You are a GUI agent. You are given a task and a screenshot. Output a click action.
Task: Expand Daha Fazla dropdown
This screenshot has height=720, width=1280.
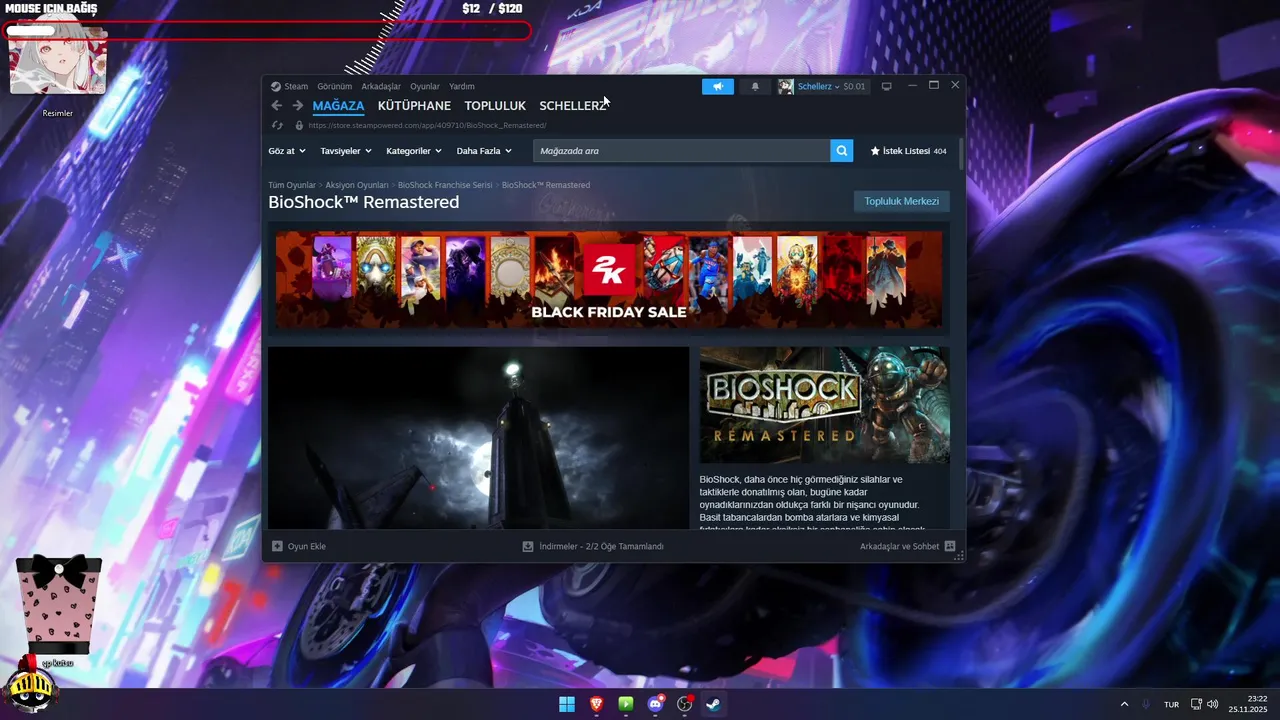click(x=484, y=151)
